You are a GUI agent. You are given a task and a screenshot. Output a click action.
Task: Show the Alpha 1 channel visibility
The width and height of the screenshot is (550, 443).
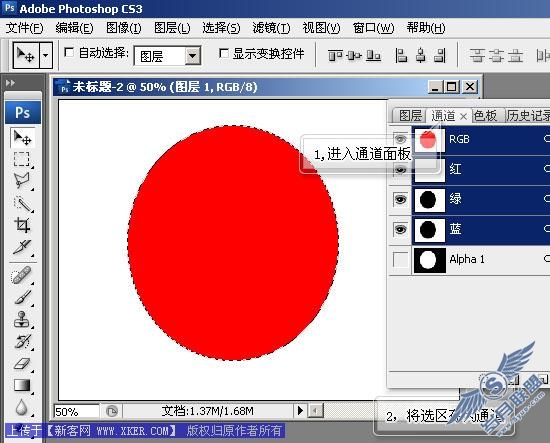[x=401, y=260]
